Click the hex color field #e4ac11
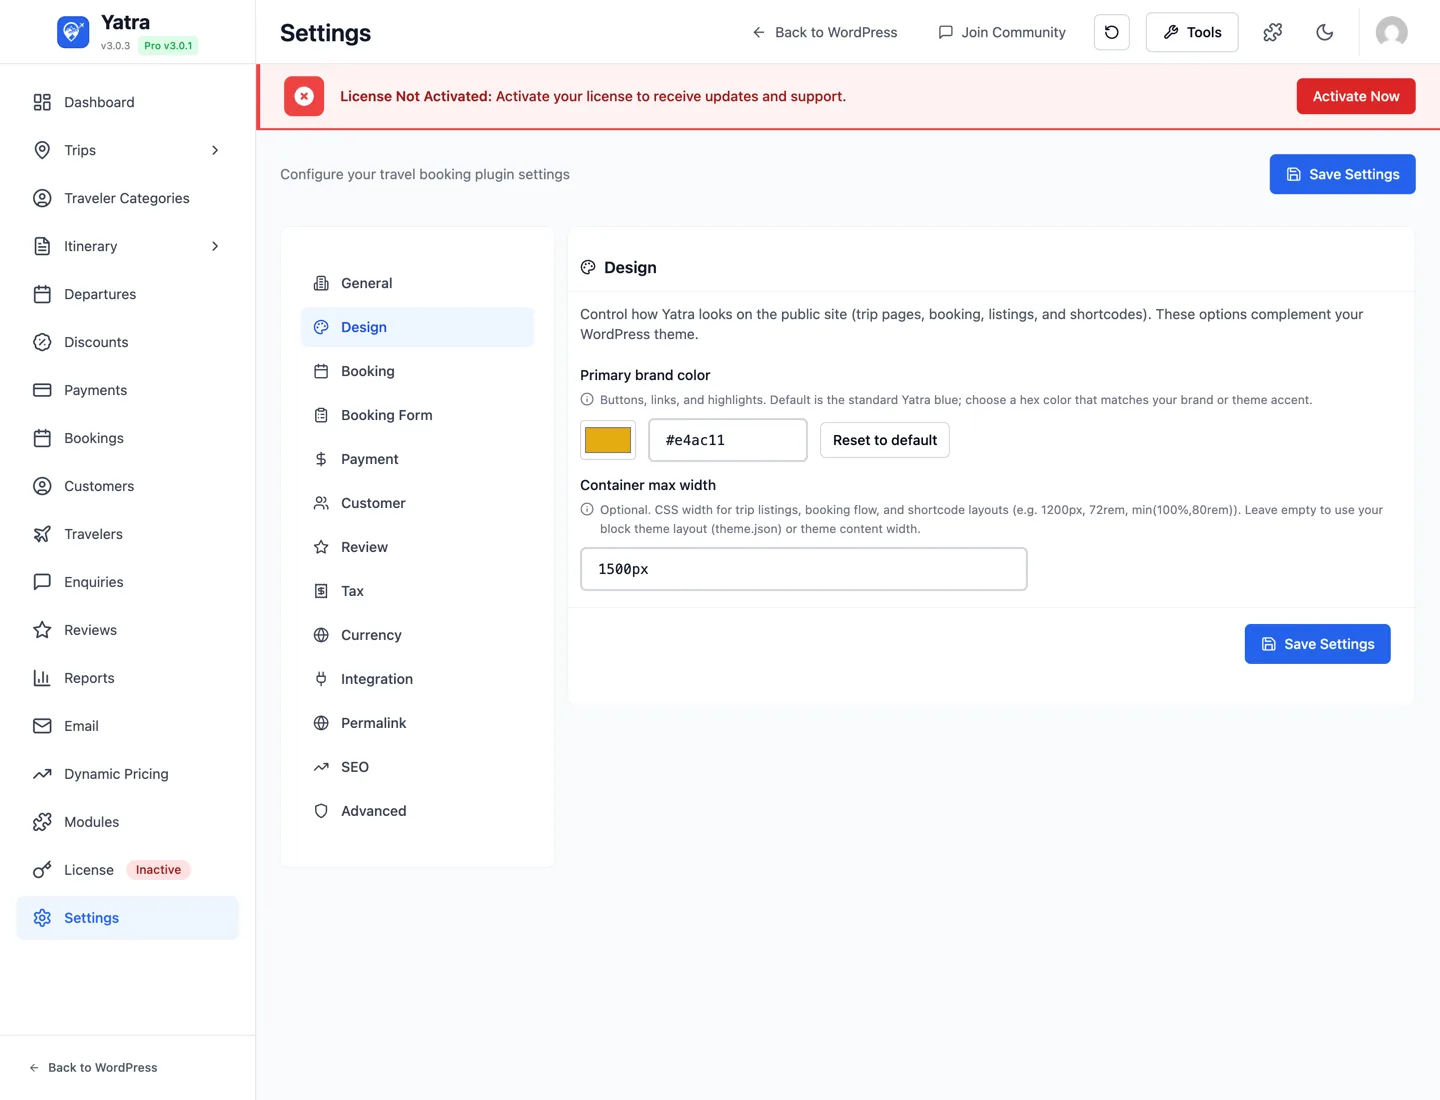The height and width of the screenshot is (1100, 1440). (728, 440)
